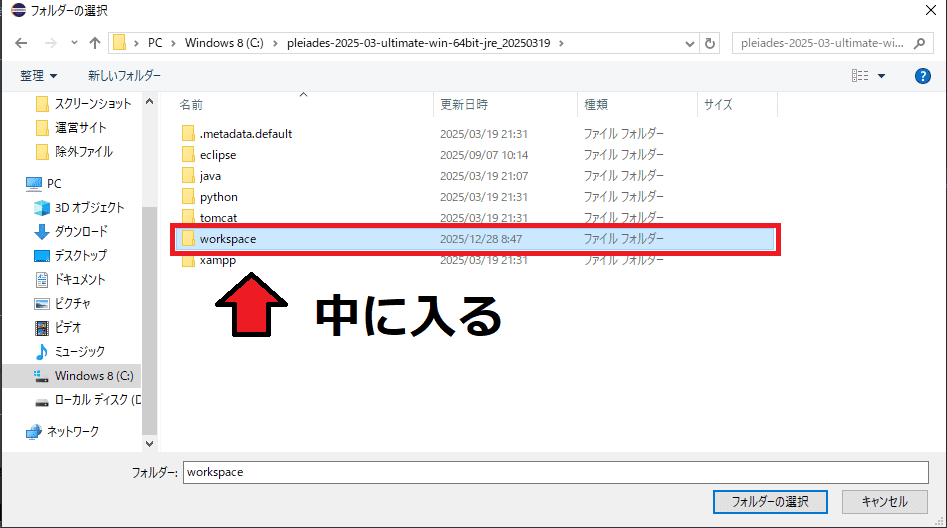
Task: Go up one folder level arrow
Action: click(x=95, y=43)
